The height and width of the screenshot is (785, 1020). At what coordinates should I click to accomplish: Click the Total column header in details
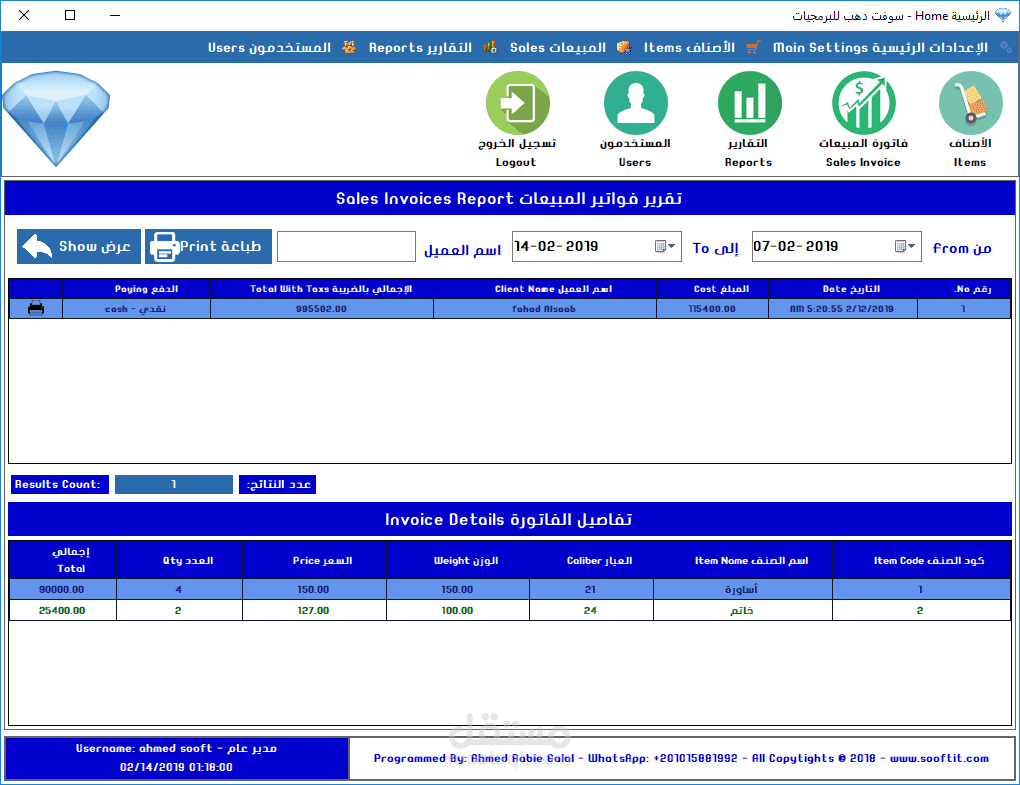(62, 560)
